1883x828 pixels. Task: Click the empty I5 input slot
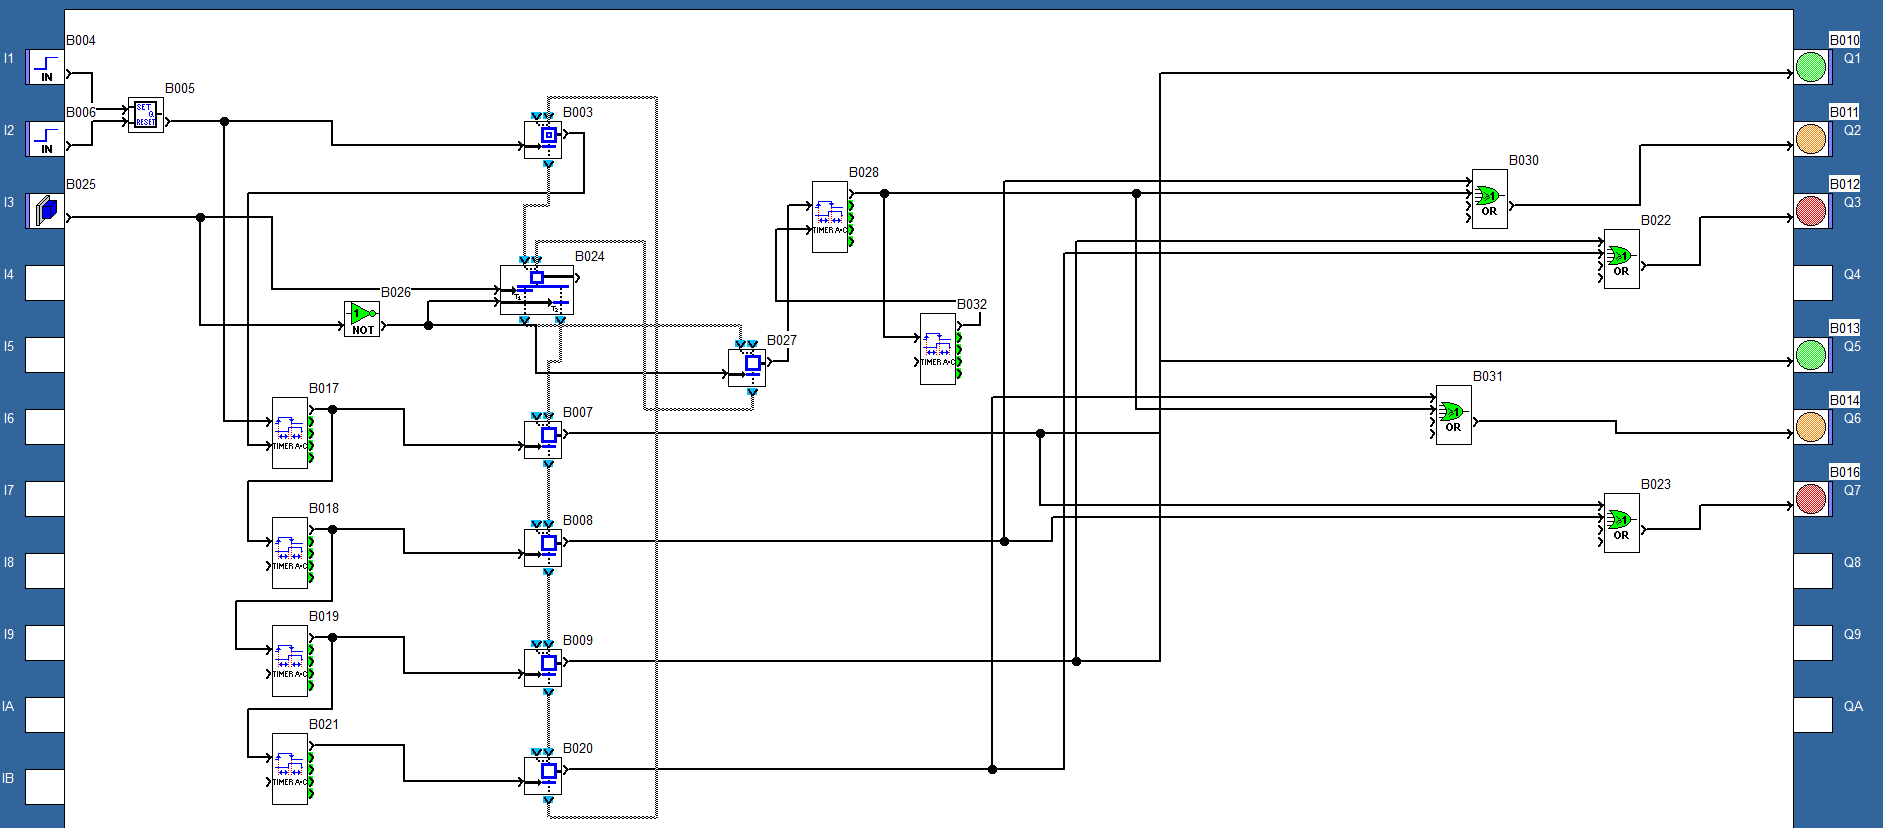point(45,355)
